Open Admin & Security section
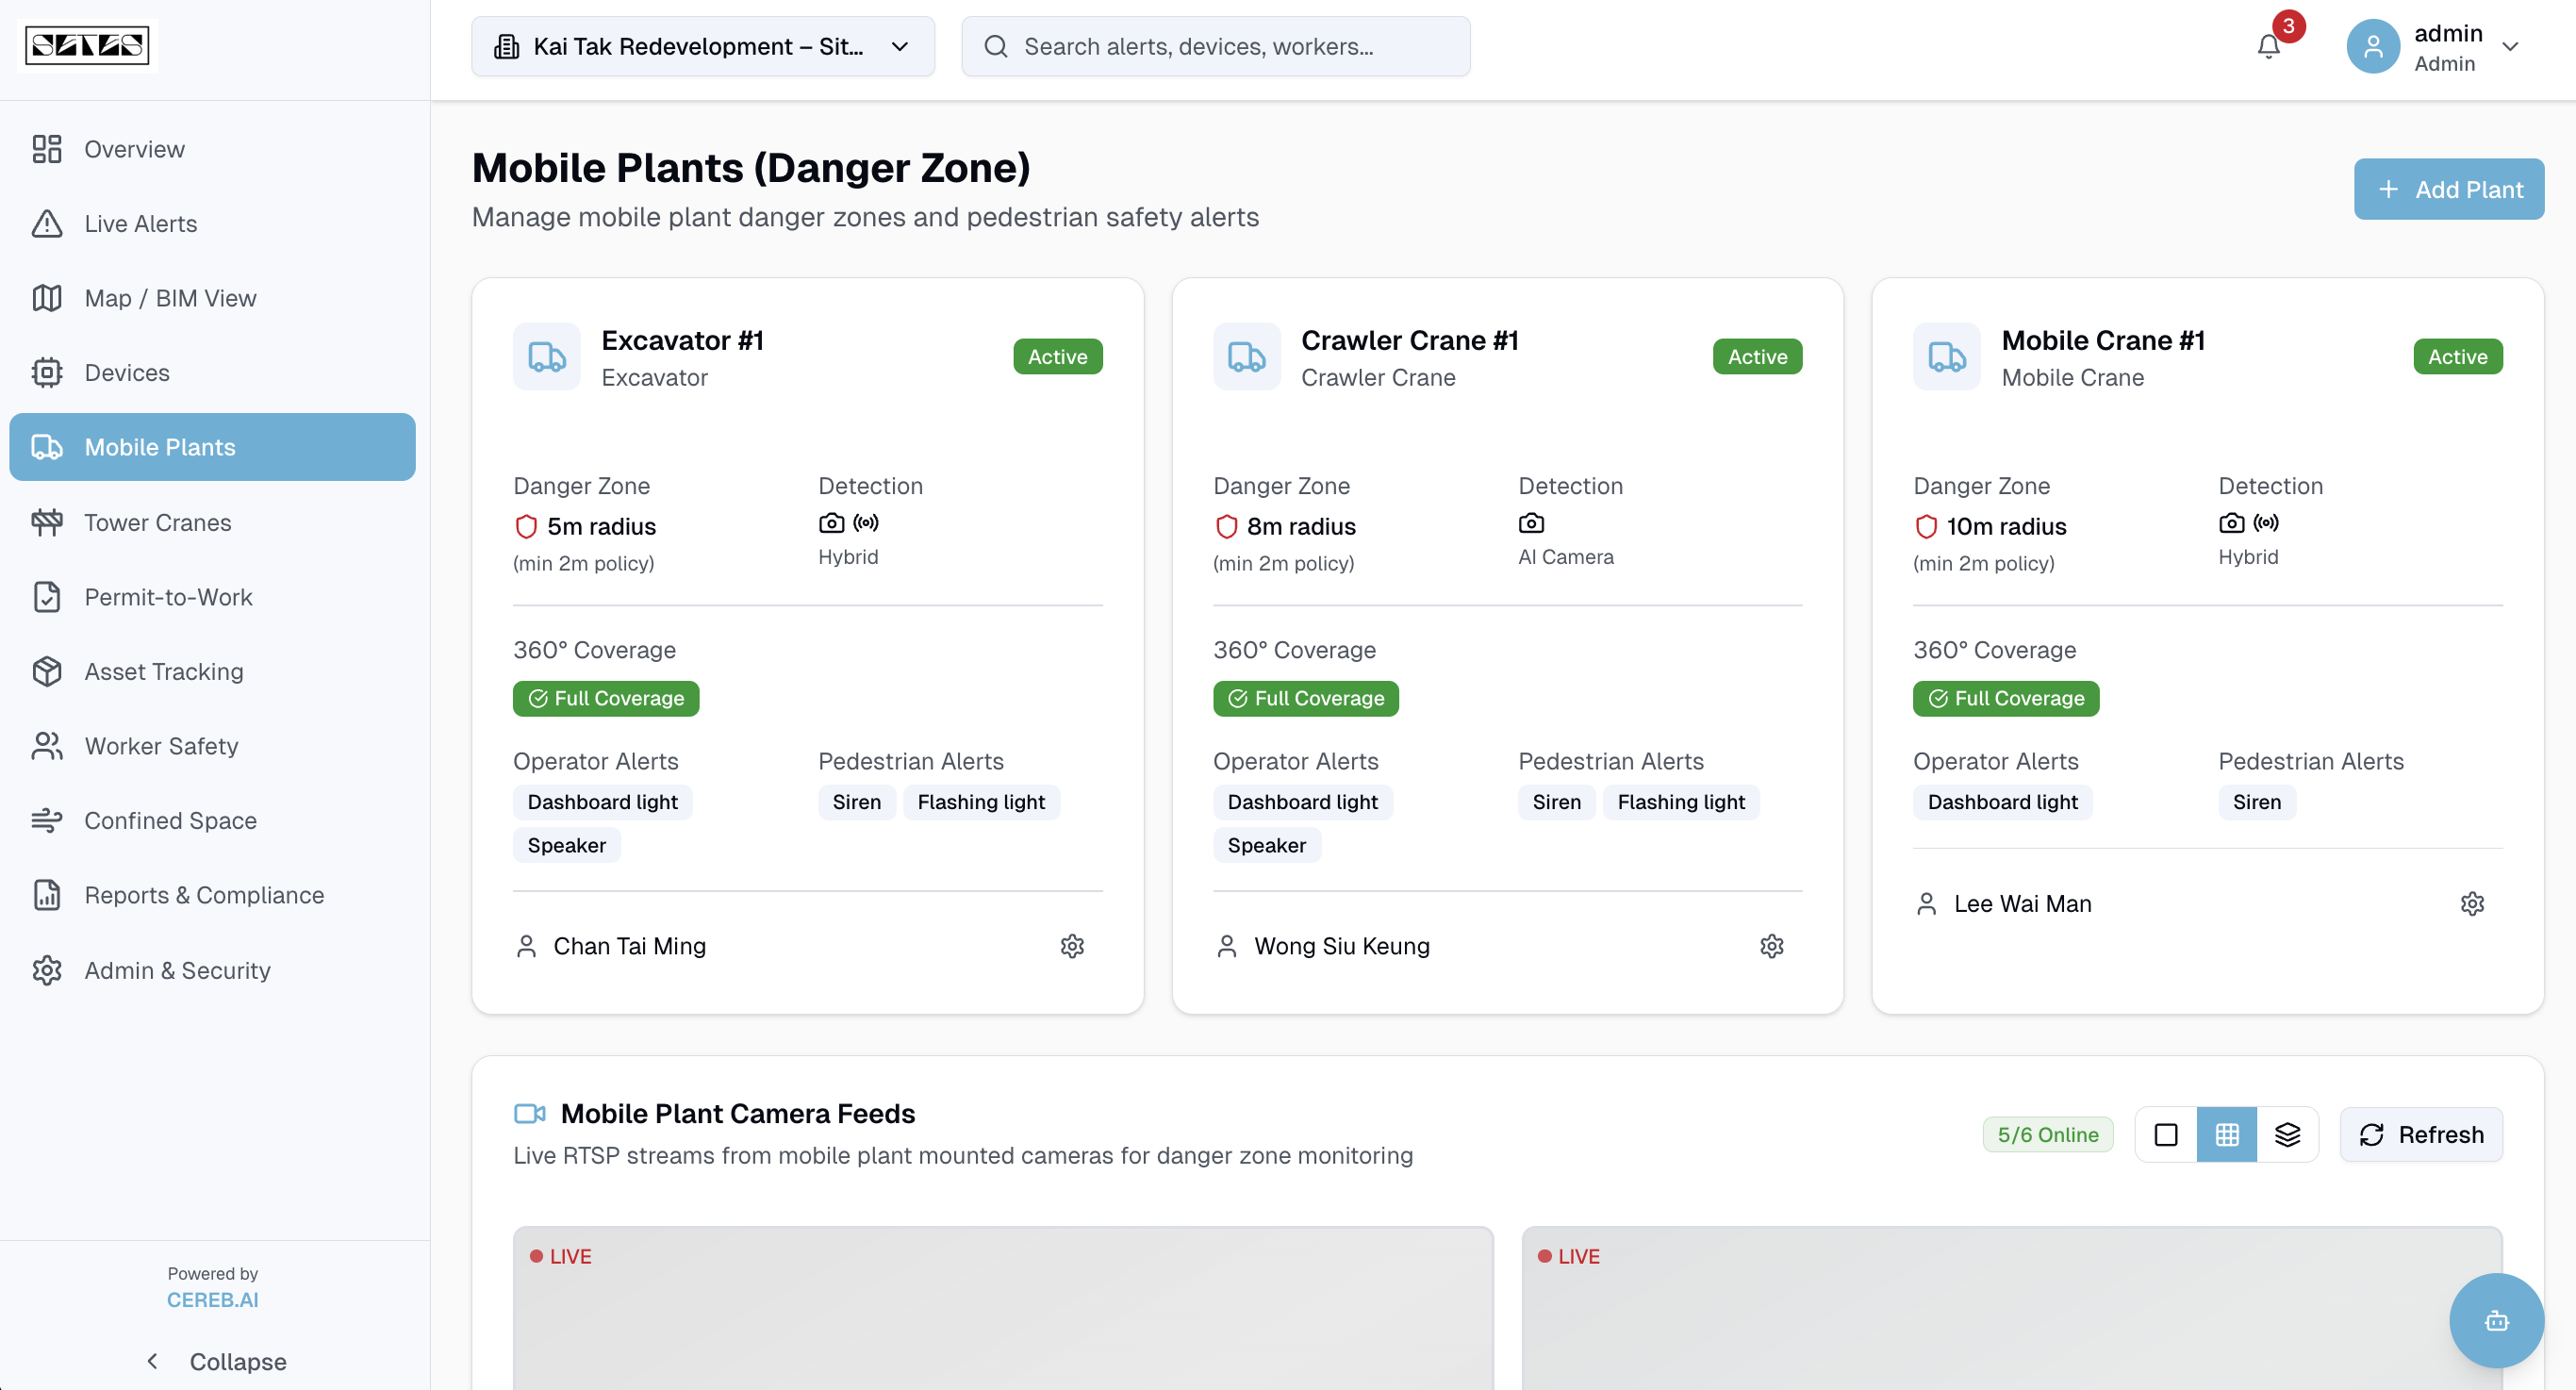Screen dimensions: 2576x1390 point(176,969)
